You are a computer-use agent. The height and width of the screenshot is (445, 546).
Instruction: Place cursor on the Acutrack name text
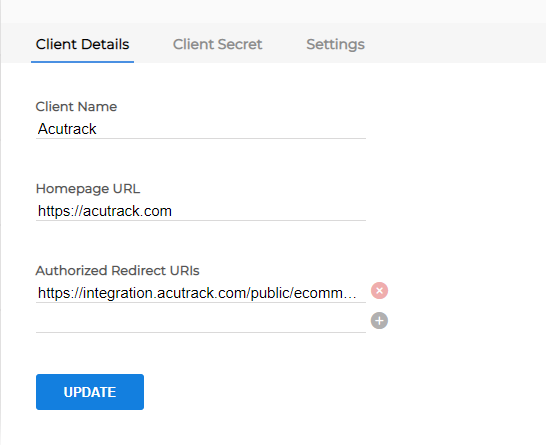pos(67,129)
